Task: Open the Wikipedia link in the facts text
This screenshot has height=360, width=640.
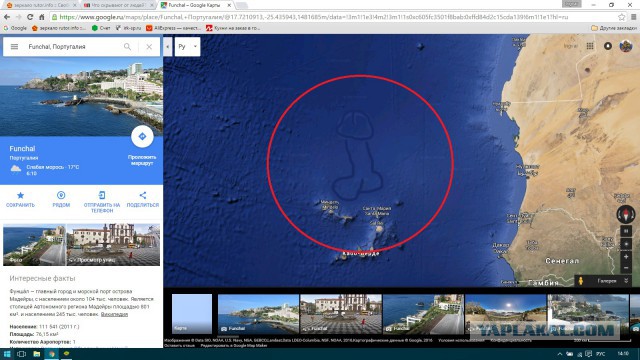Action: (114, 314)
